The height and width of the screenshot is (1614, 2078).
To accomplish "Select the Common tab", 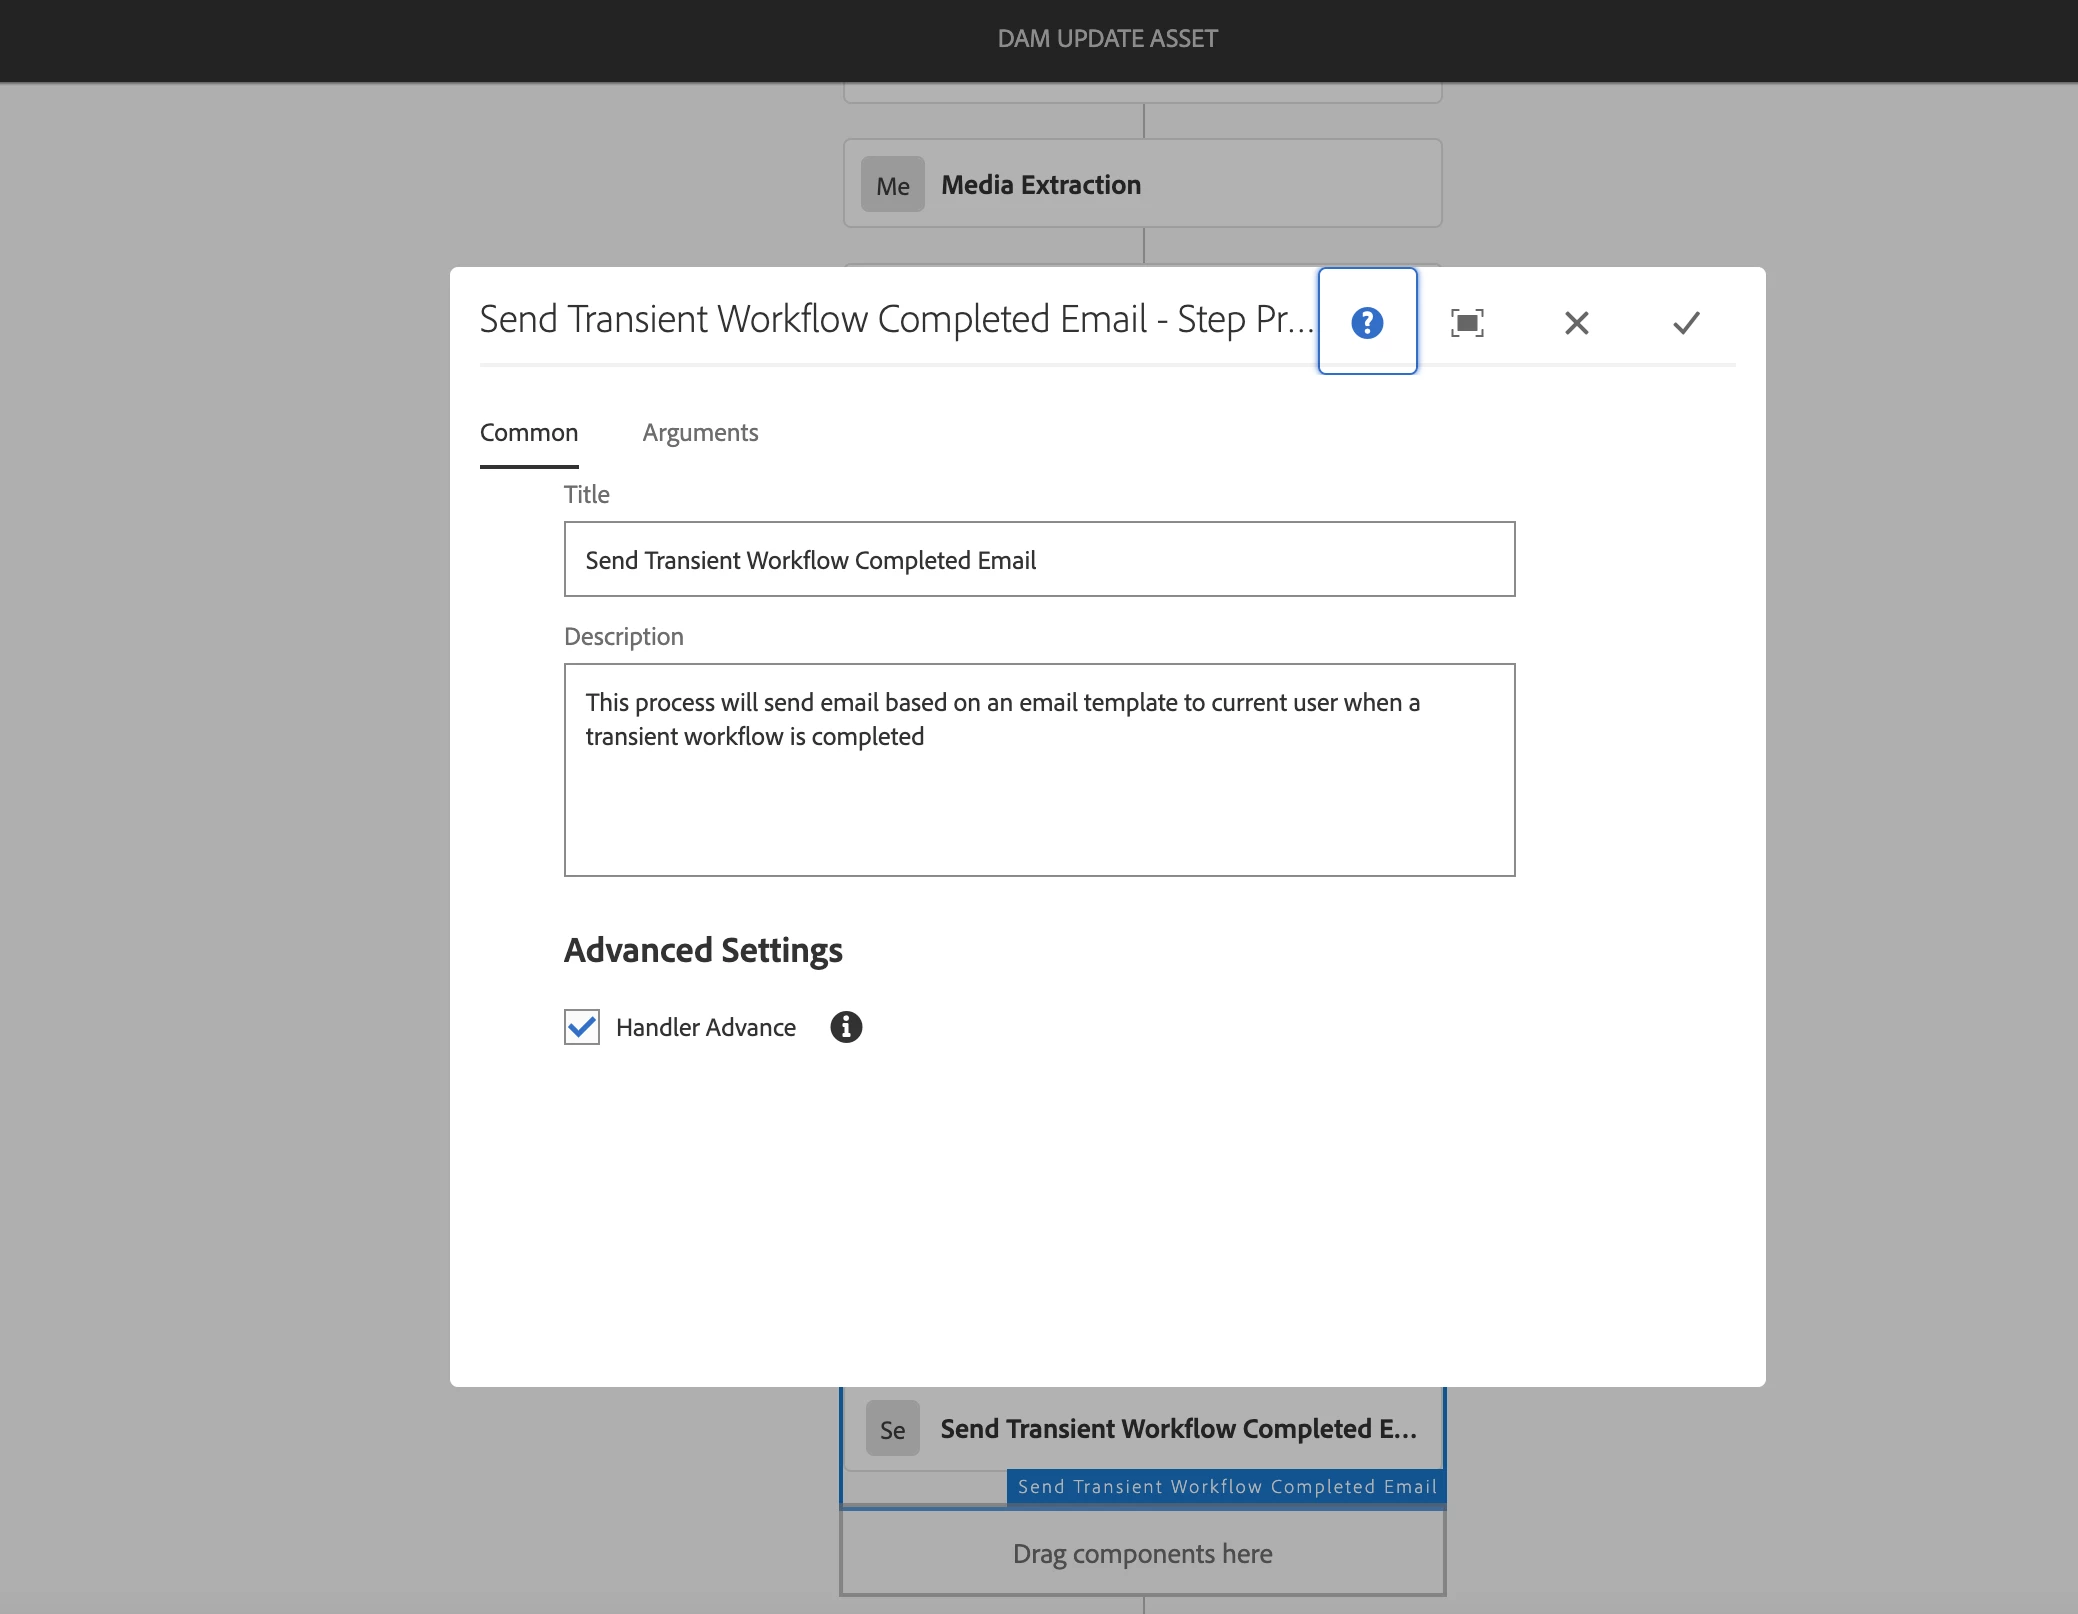I will (x=529, y=433).
